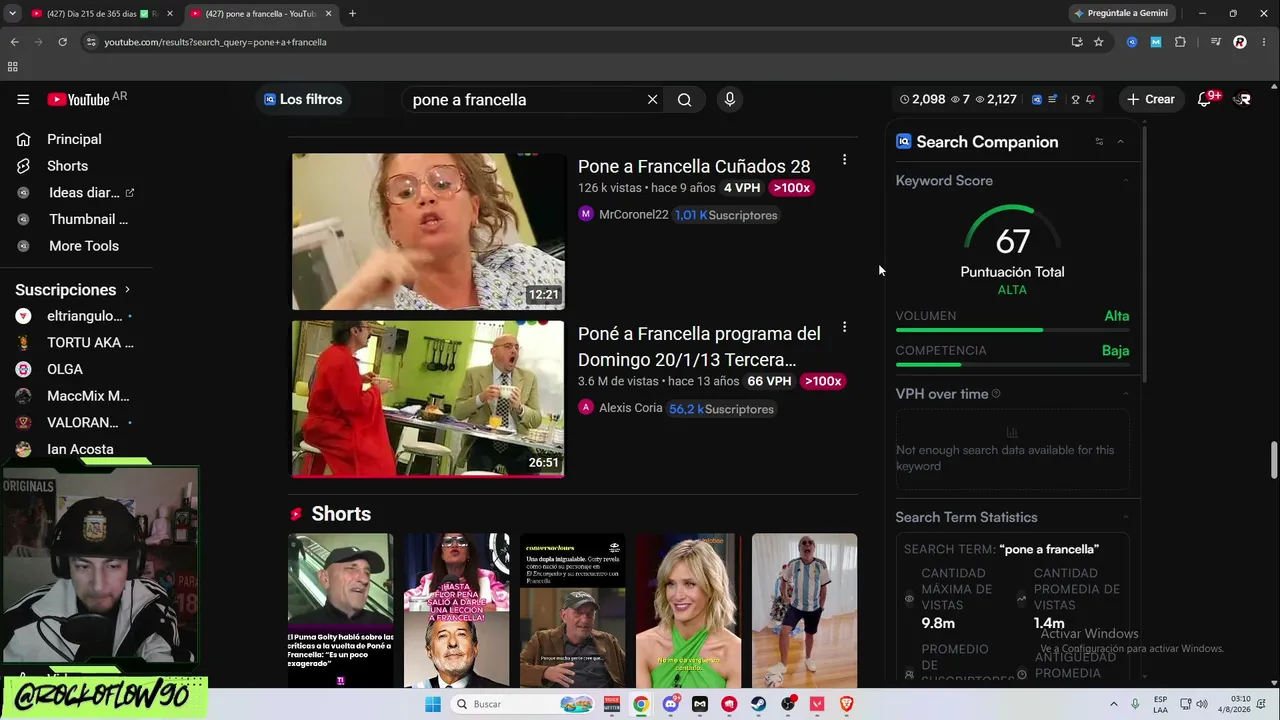Open options for Pone a Francella Cuñados 28
Screen dimensions: 1280x720
pyautogui.click(x=844, y=160)
